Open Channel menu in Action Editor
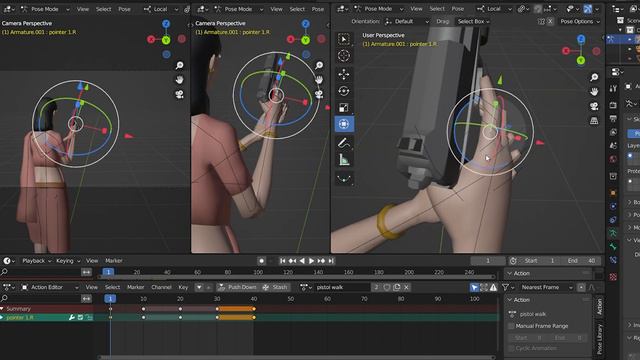 coord(161,287)
